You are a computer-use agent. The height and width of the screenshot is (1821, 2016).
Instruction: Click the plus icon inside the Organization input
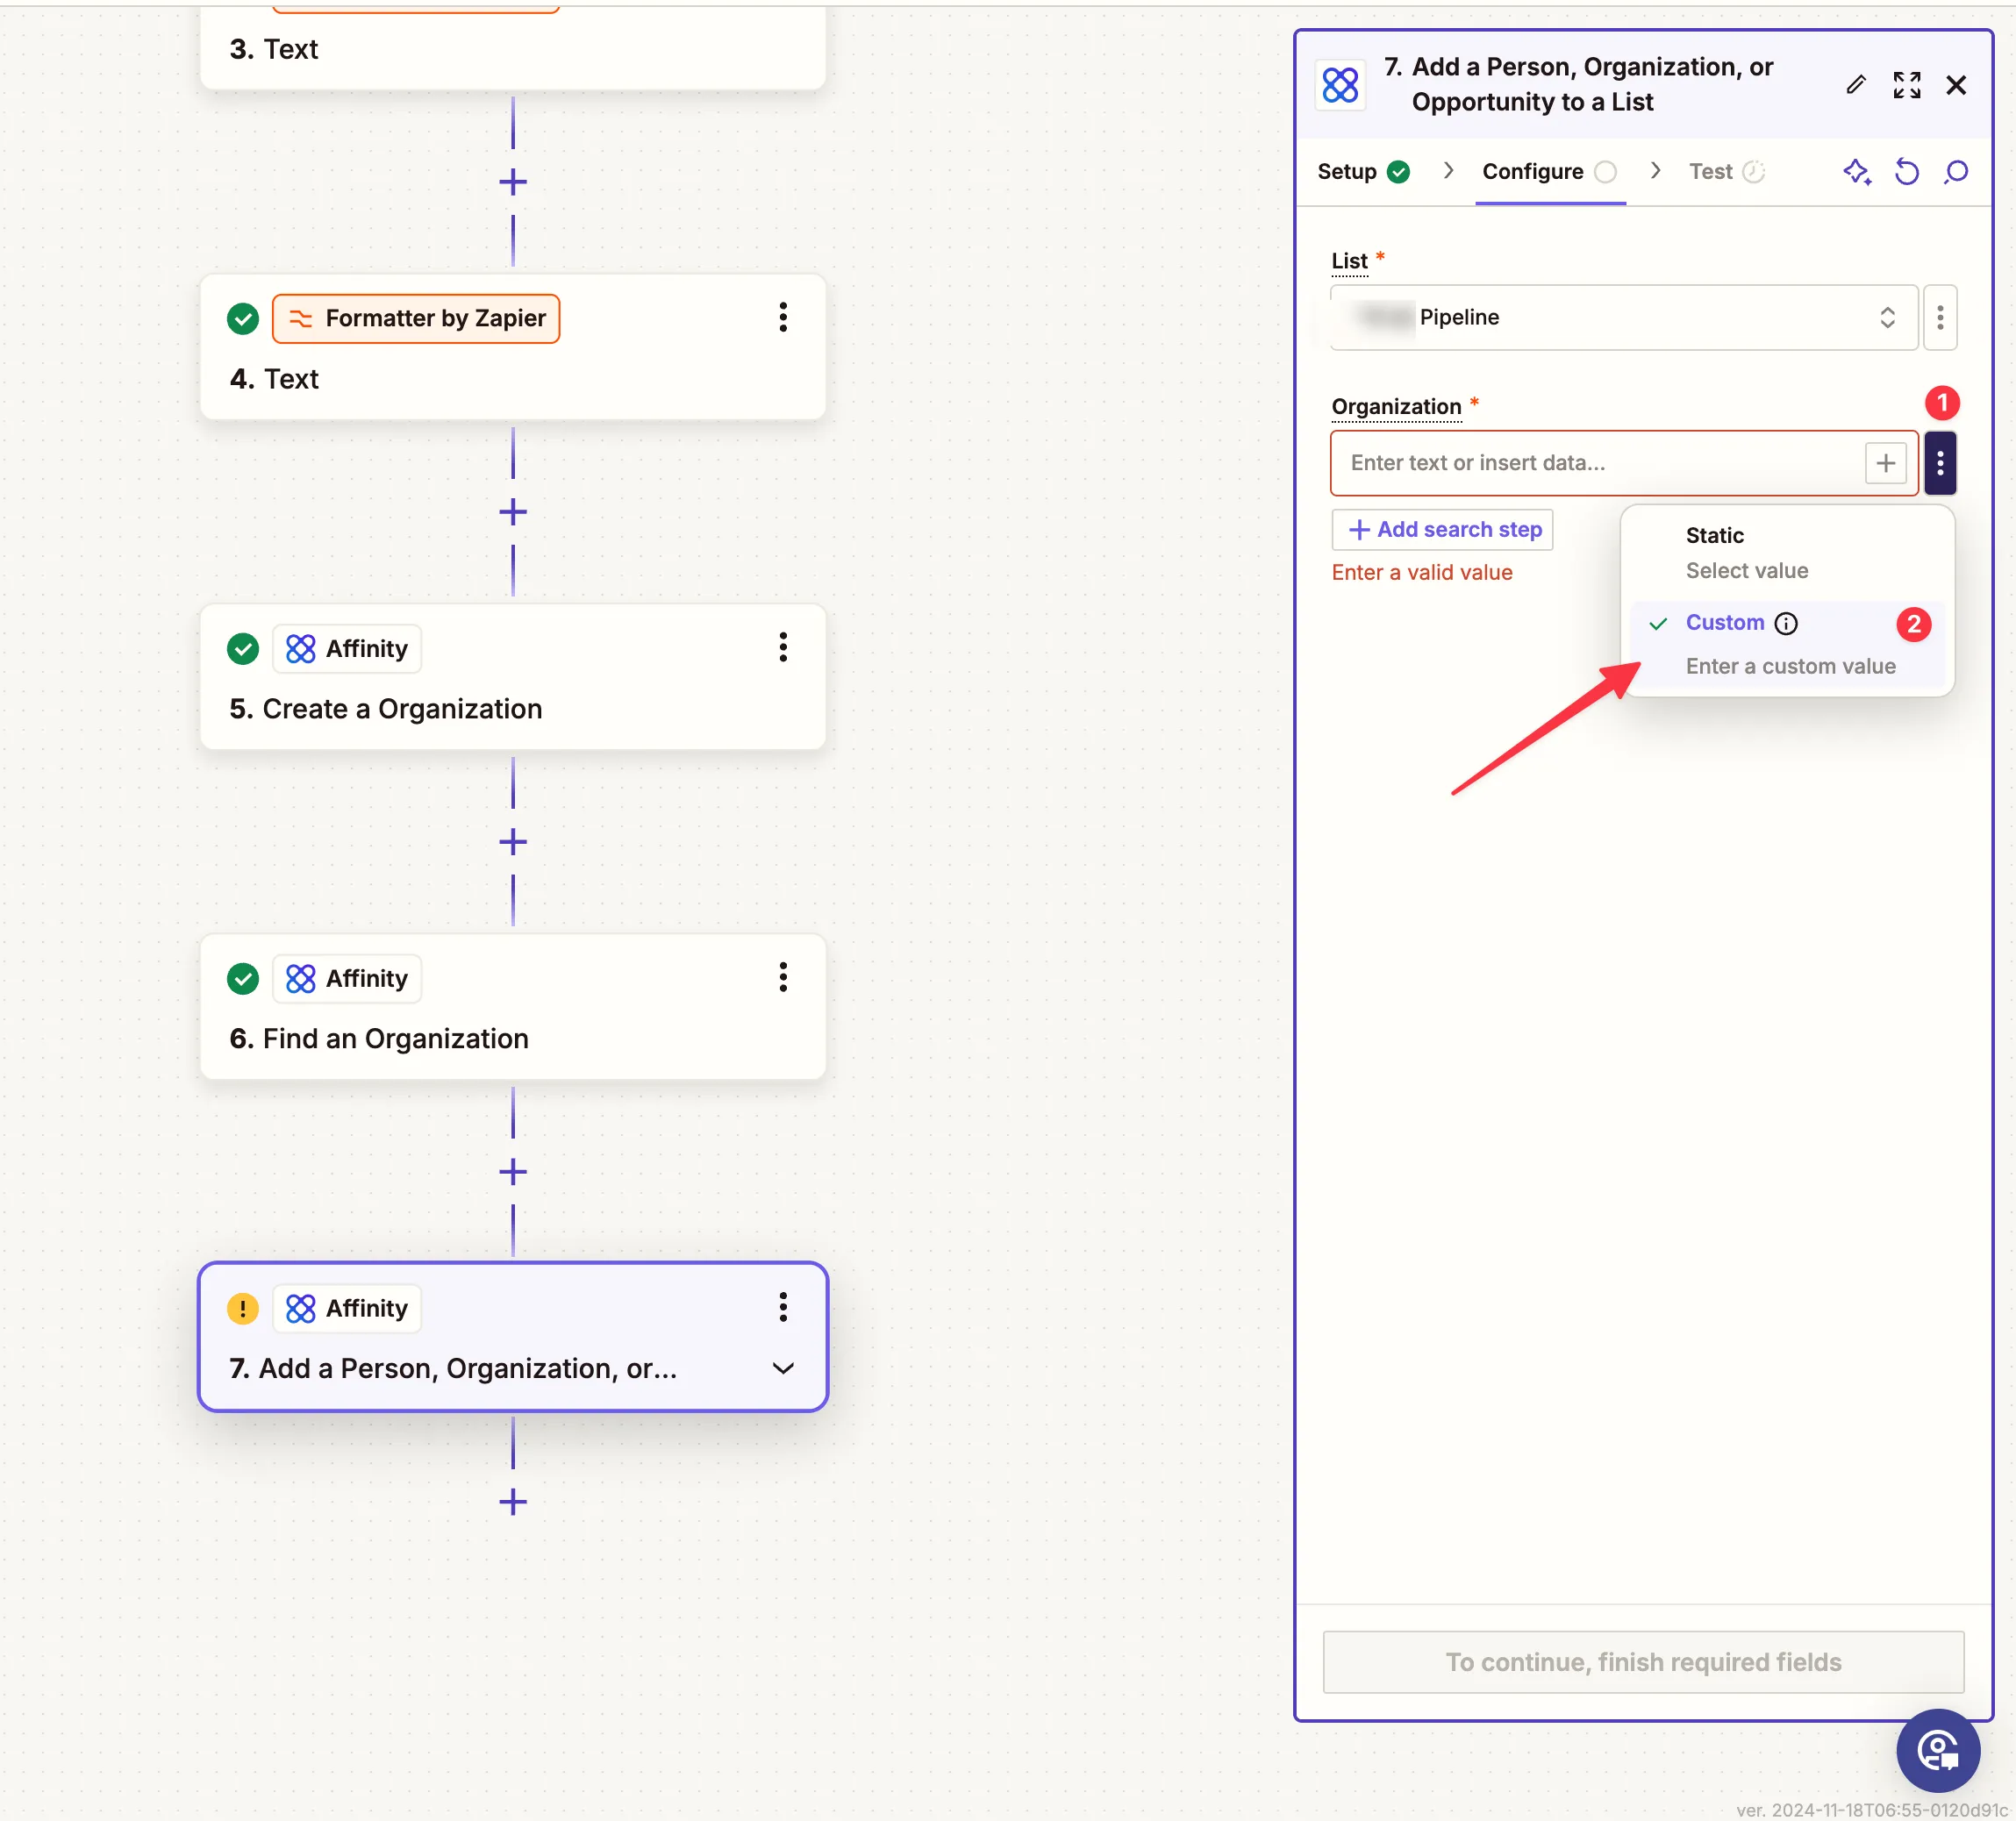1886,463
